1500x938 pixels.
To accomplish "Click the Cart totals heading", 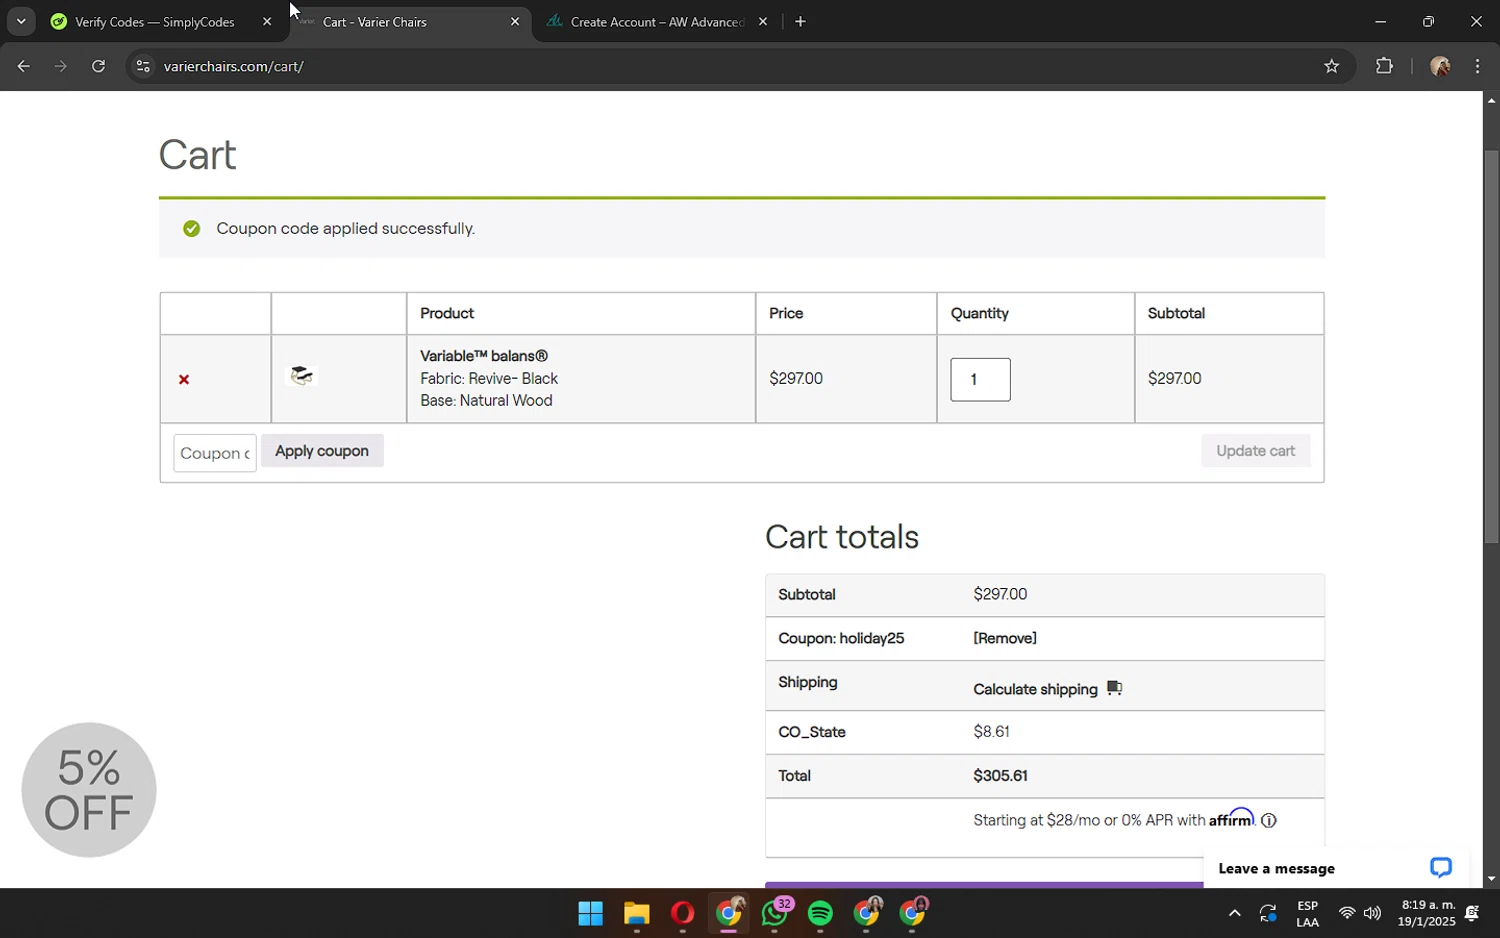I will coord(842,537).
